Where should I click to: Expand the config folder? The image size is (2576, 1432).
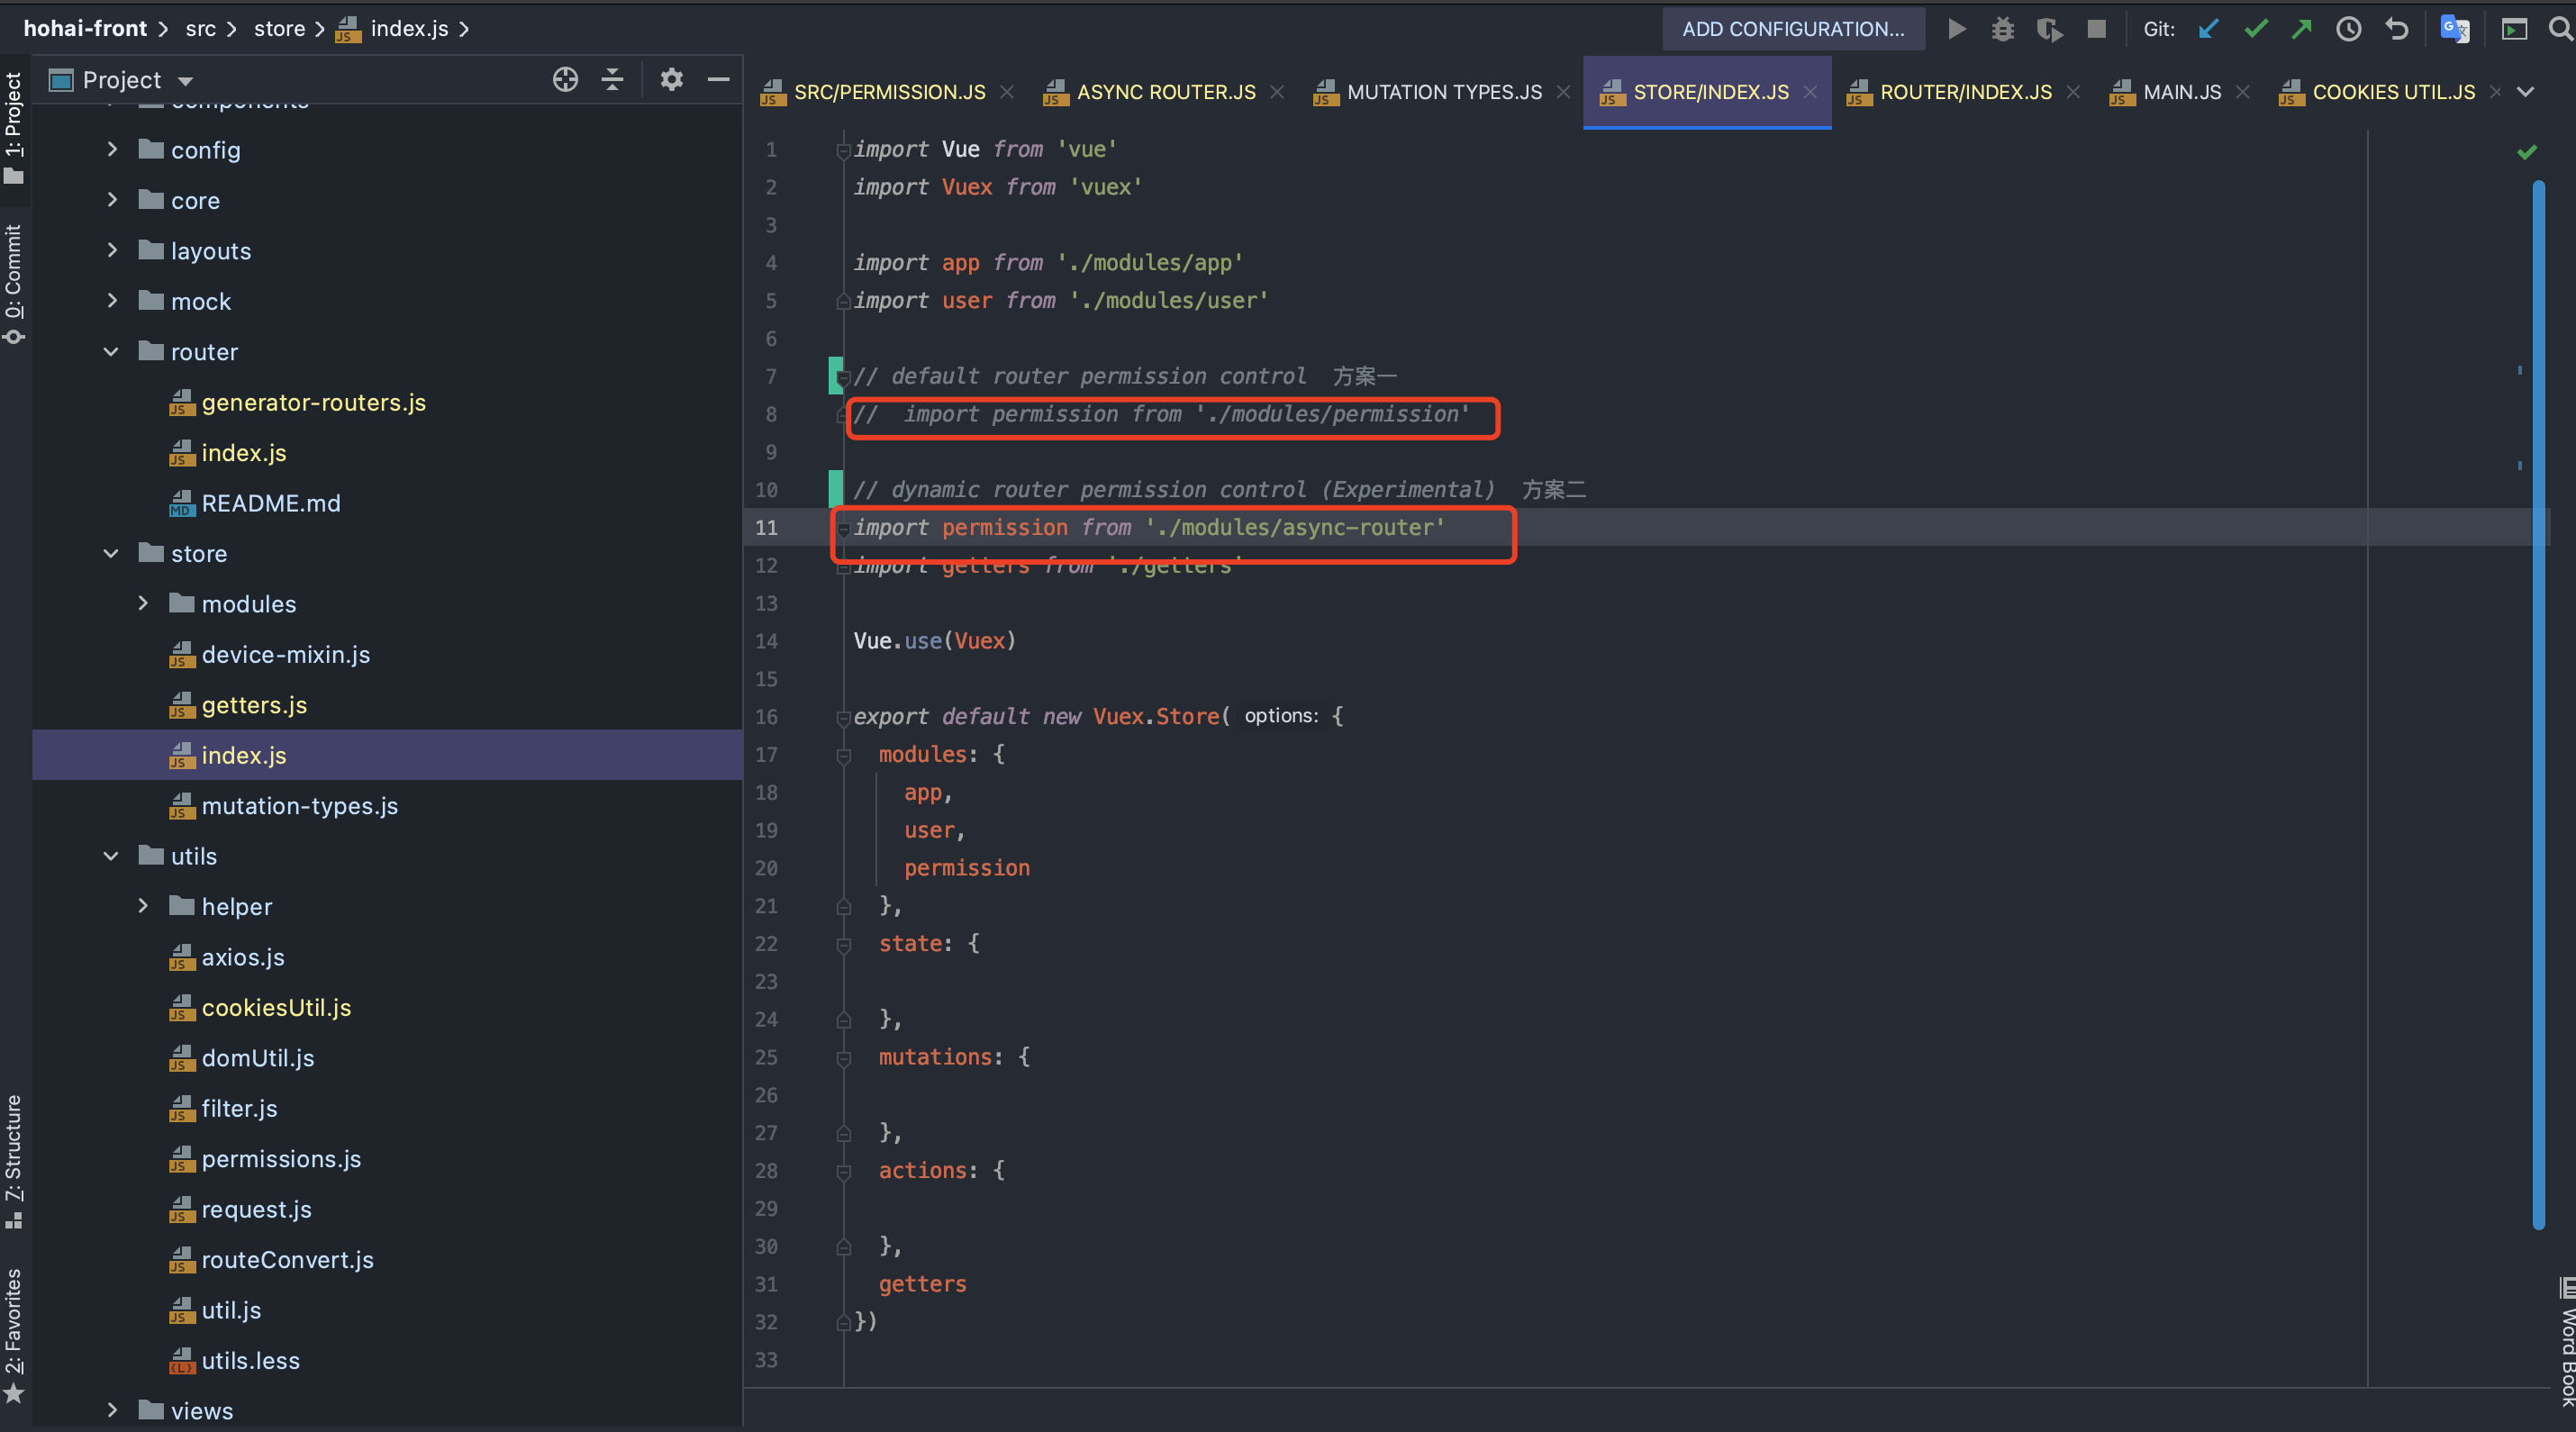[112, 150]
